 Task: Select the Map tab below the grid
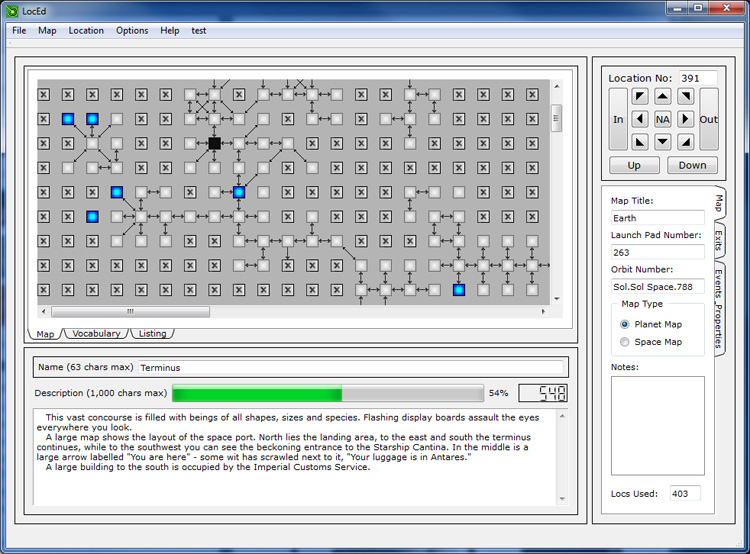point(45,334)
